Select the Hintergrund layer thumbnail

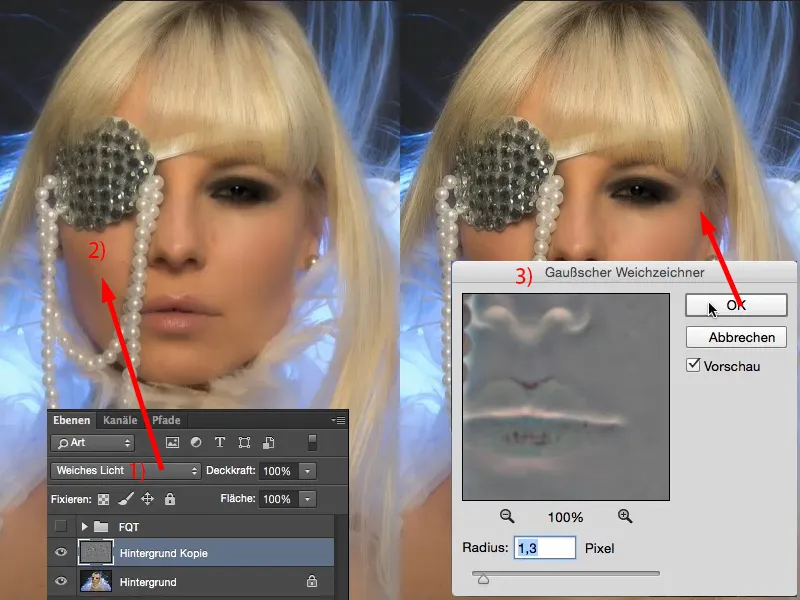(x=96, y=581)
